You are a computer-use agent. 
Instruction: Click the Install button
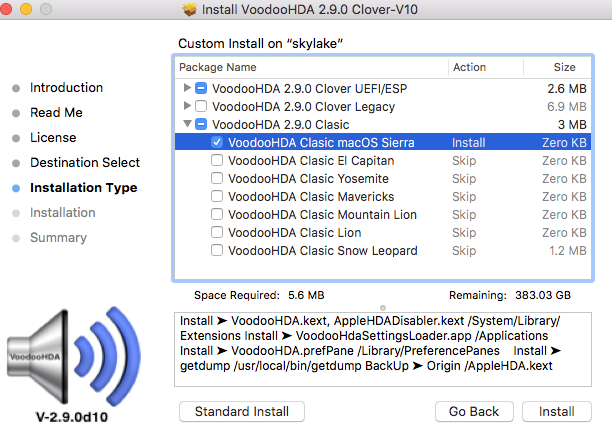[556, 411]
